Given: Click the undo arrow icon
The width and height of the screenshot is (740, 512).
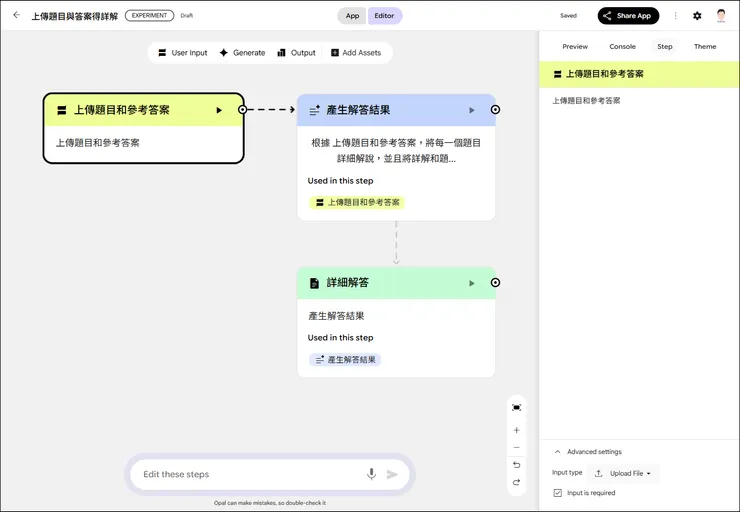Looking at the screenshot, I should 516,465.
